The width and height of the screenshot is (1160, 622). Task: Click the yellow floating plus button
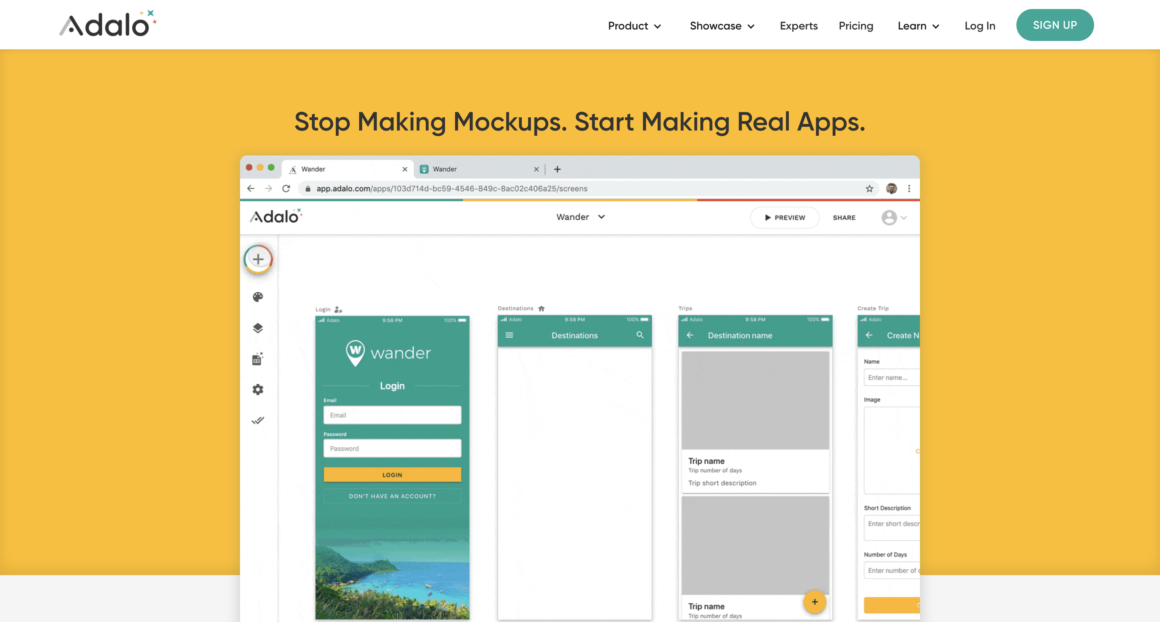[x=815, y=602]
